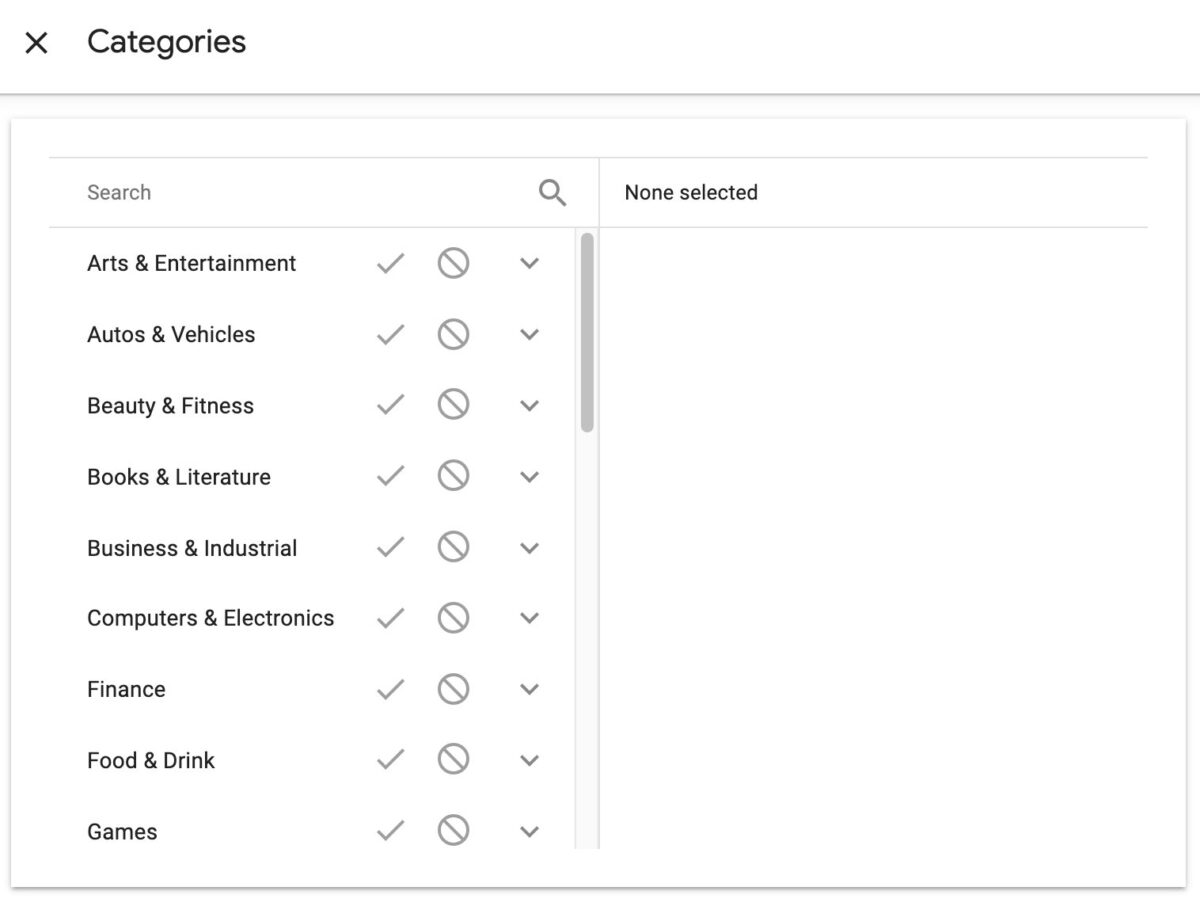Exclude the Arts & Entertainment category

(453, 263)
